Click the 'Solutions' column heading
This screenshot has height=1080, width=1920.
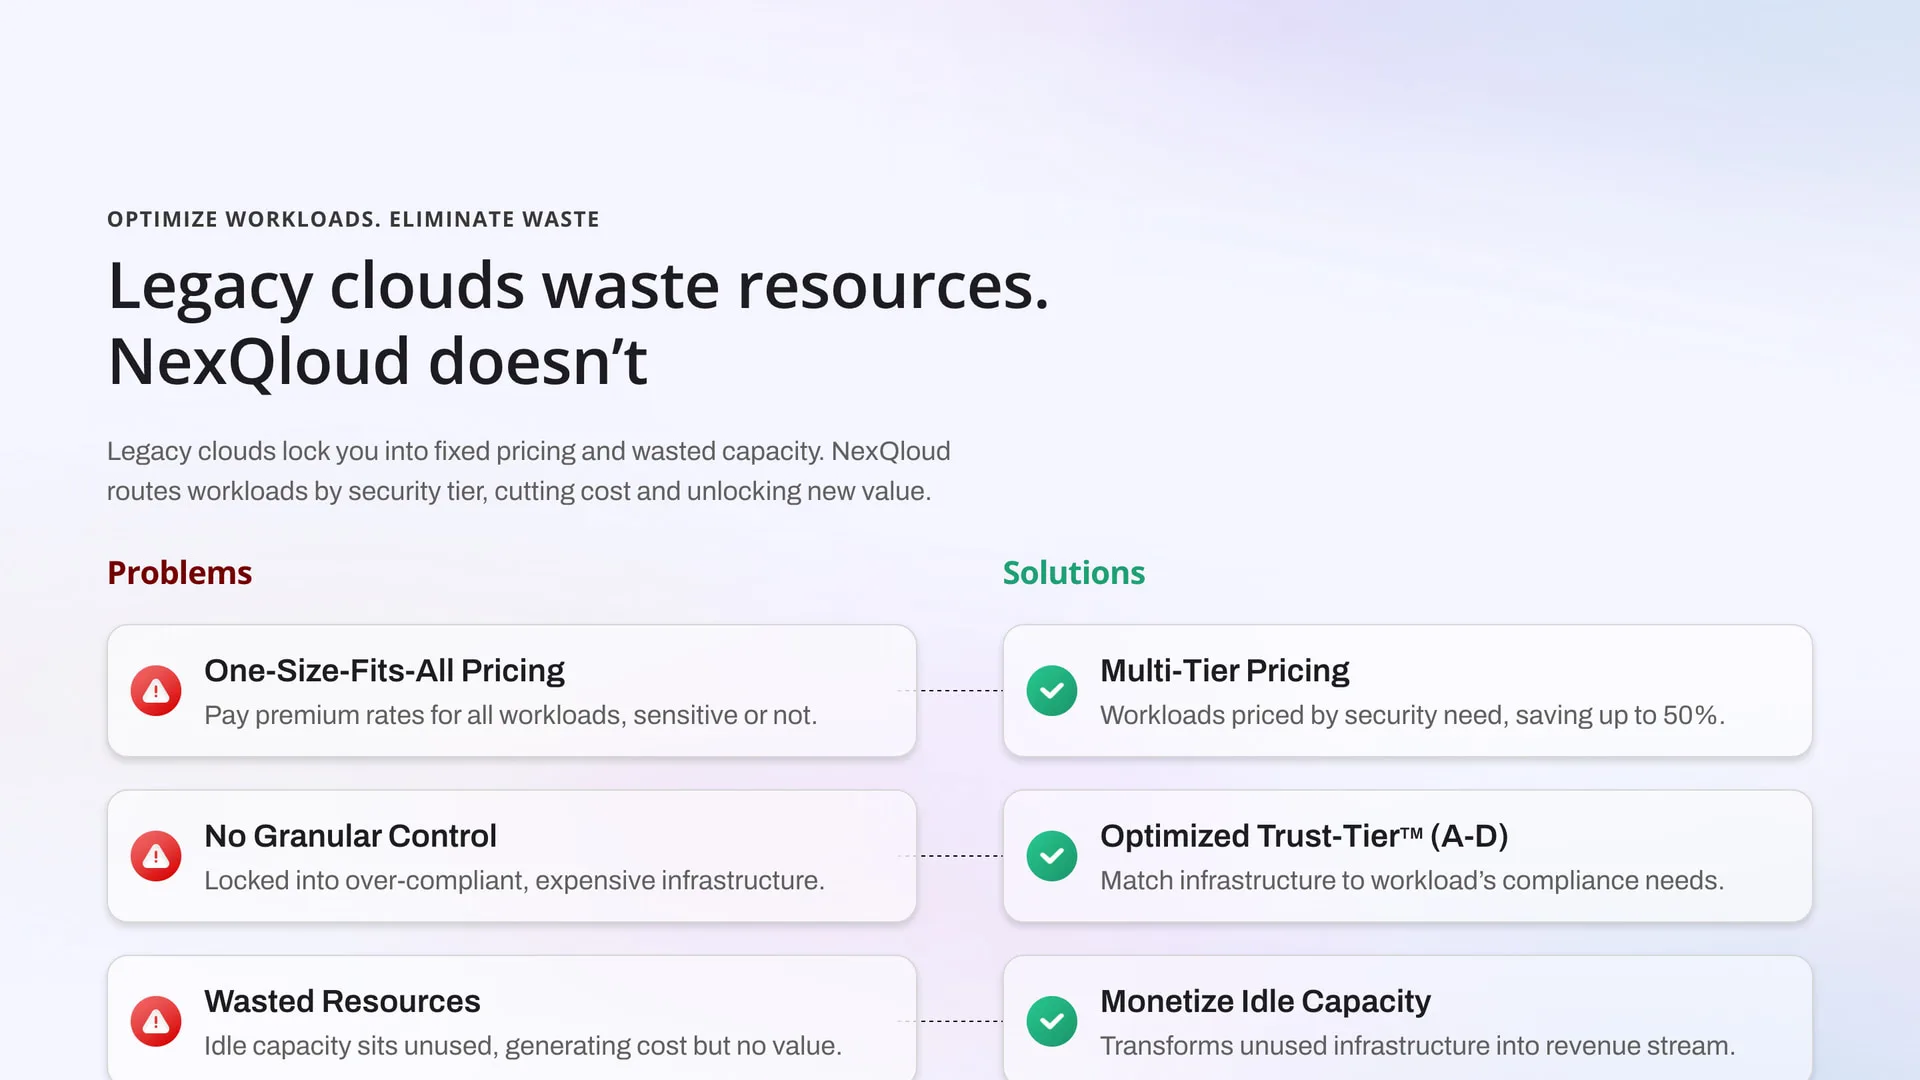pos(1074,573)
